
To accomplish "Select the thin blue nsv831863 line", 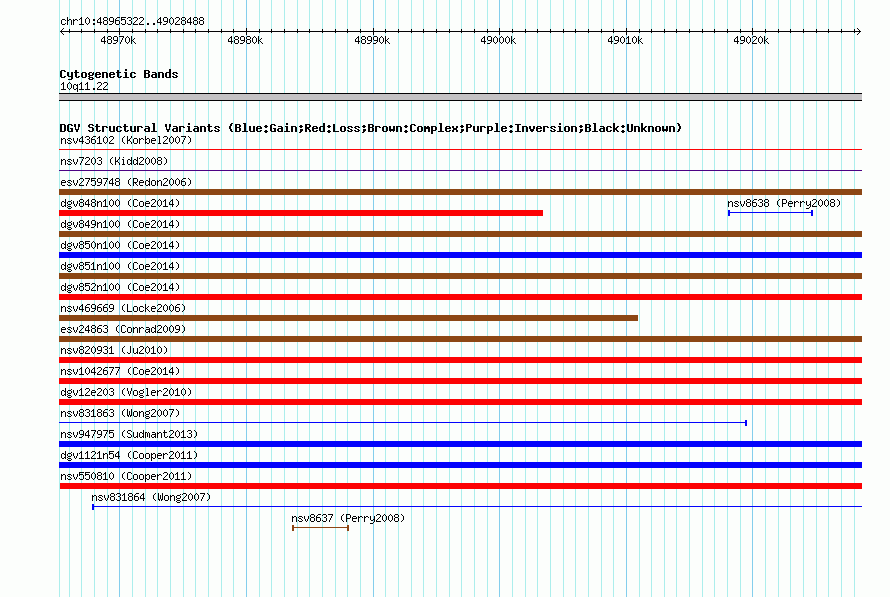I will [403, 423].
